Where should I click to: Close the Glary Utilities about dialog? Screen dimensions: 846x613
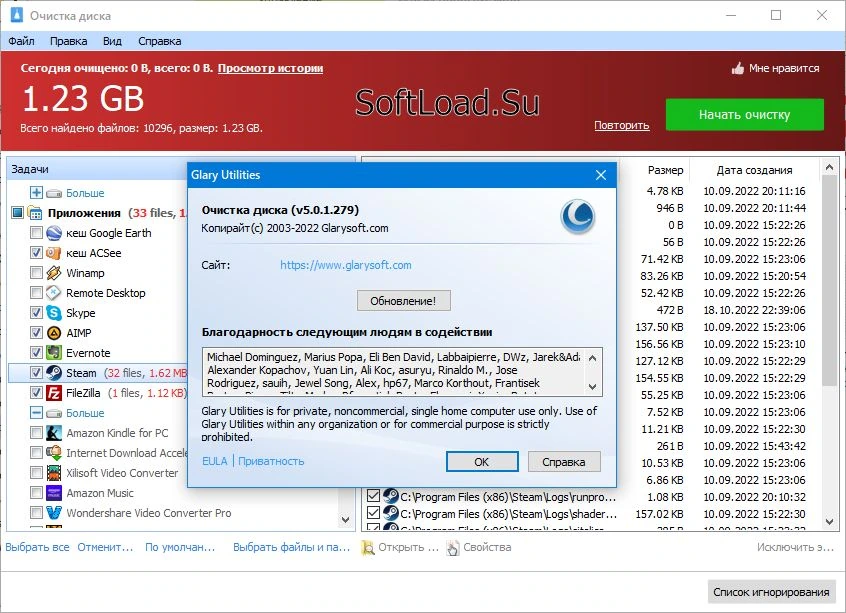[x=601, y=175]
